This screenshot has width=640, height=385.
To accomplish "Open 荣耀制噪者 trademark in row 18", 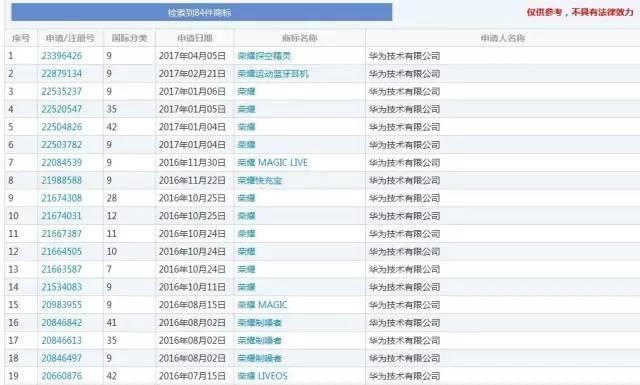I will pos(260,358).
